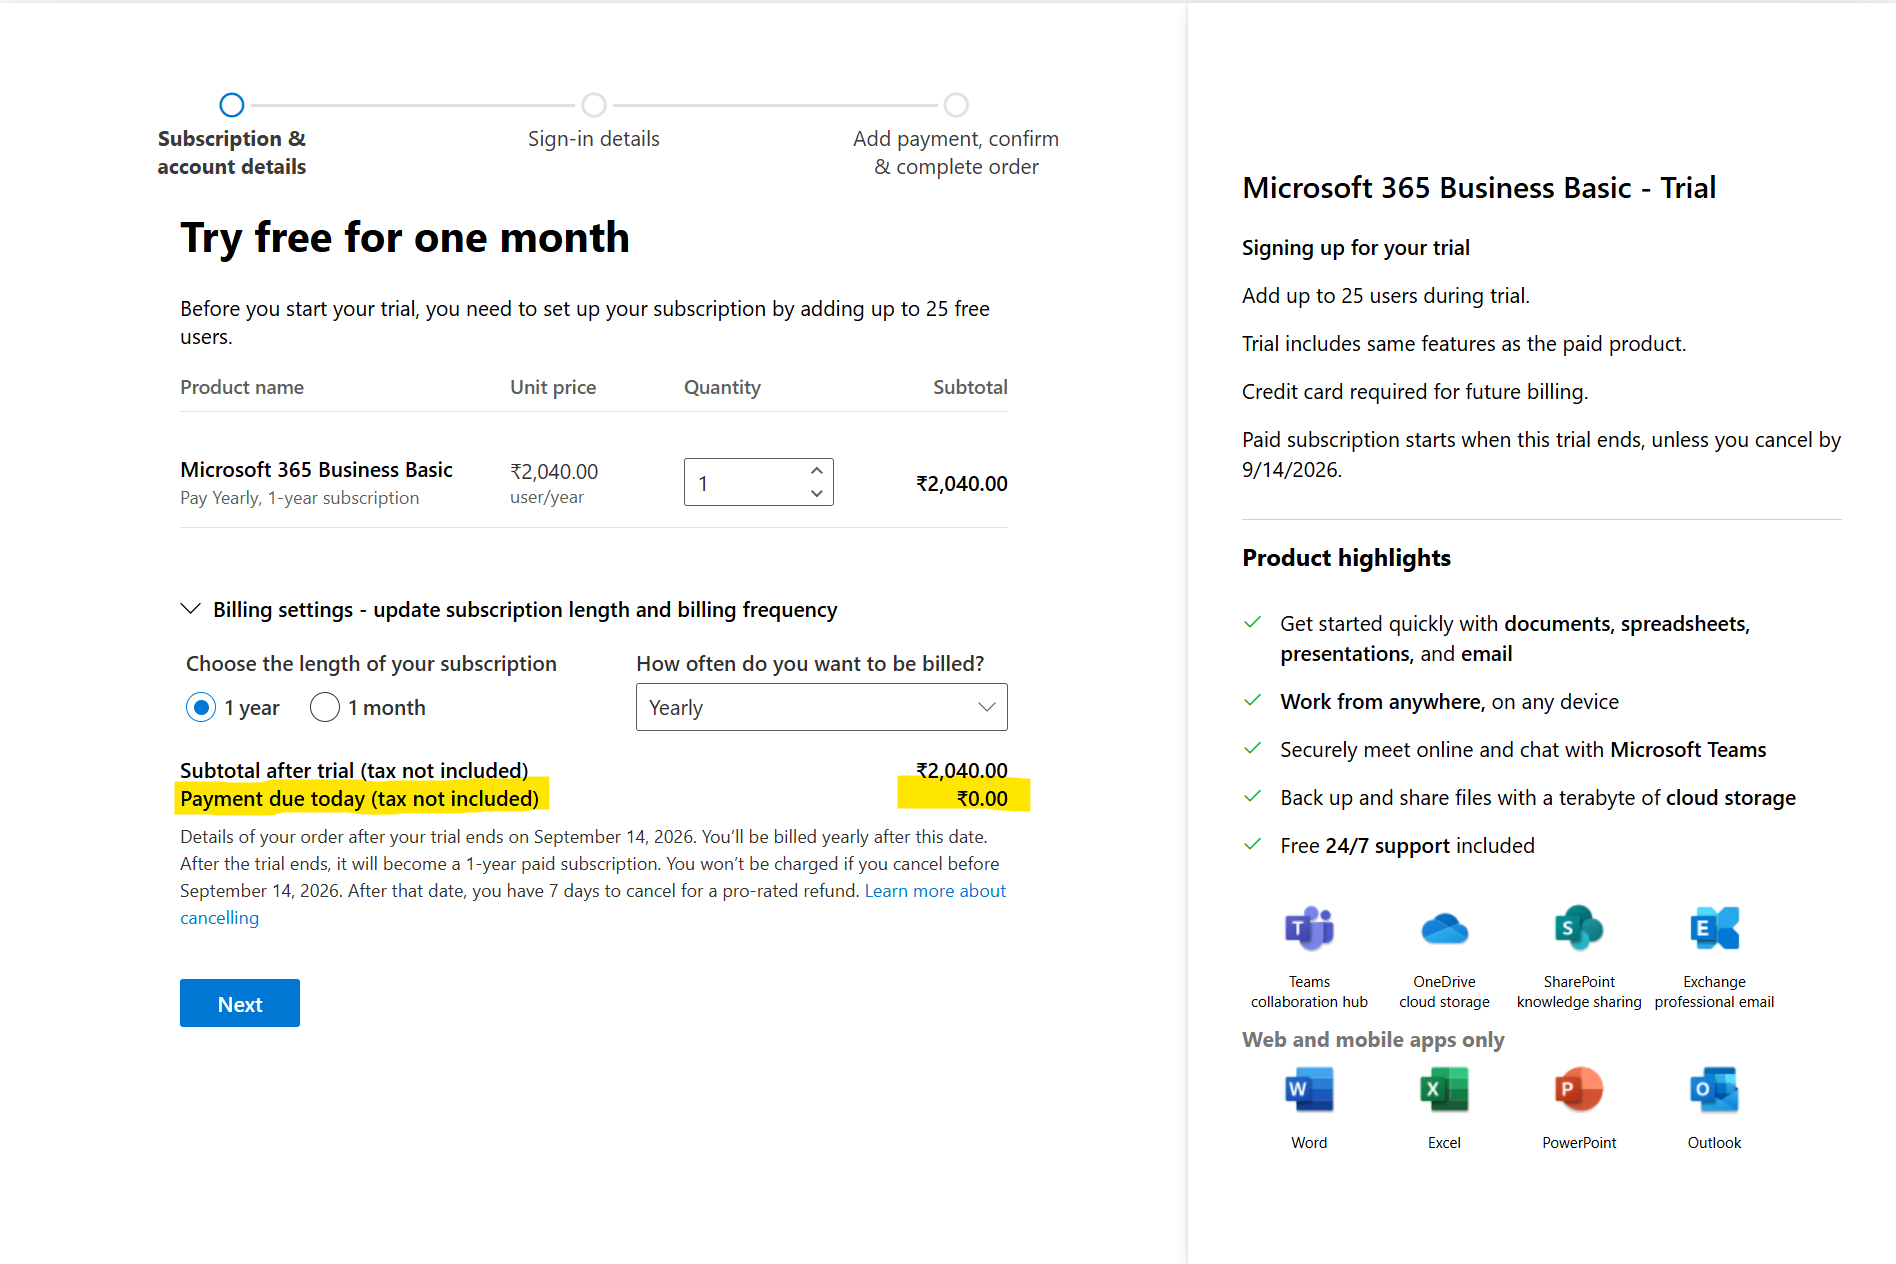Click the Product highlights heading
This screenshot has width=1896, height=1264.
coord(1346,558)
